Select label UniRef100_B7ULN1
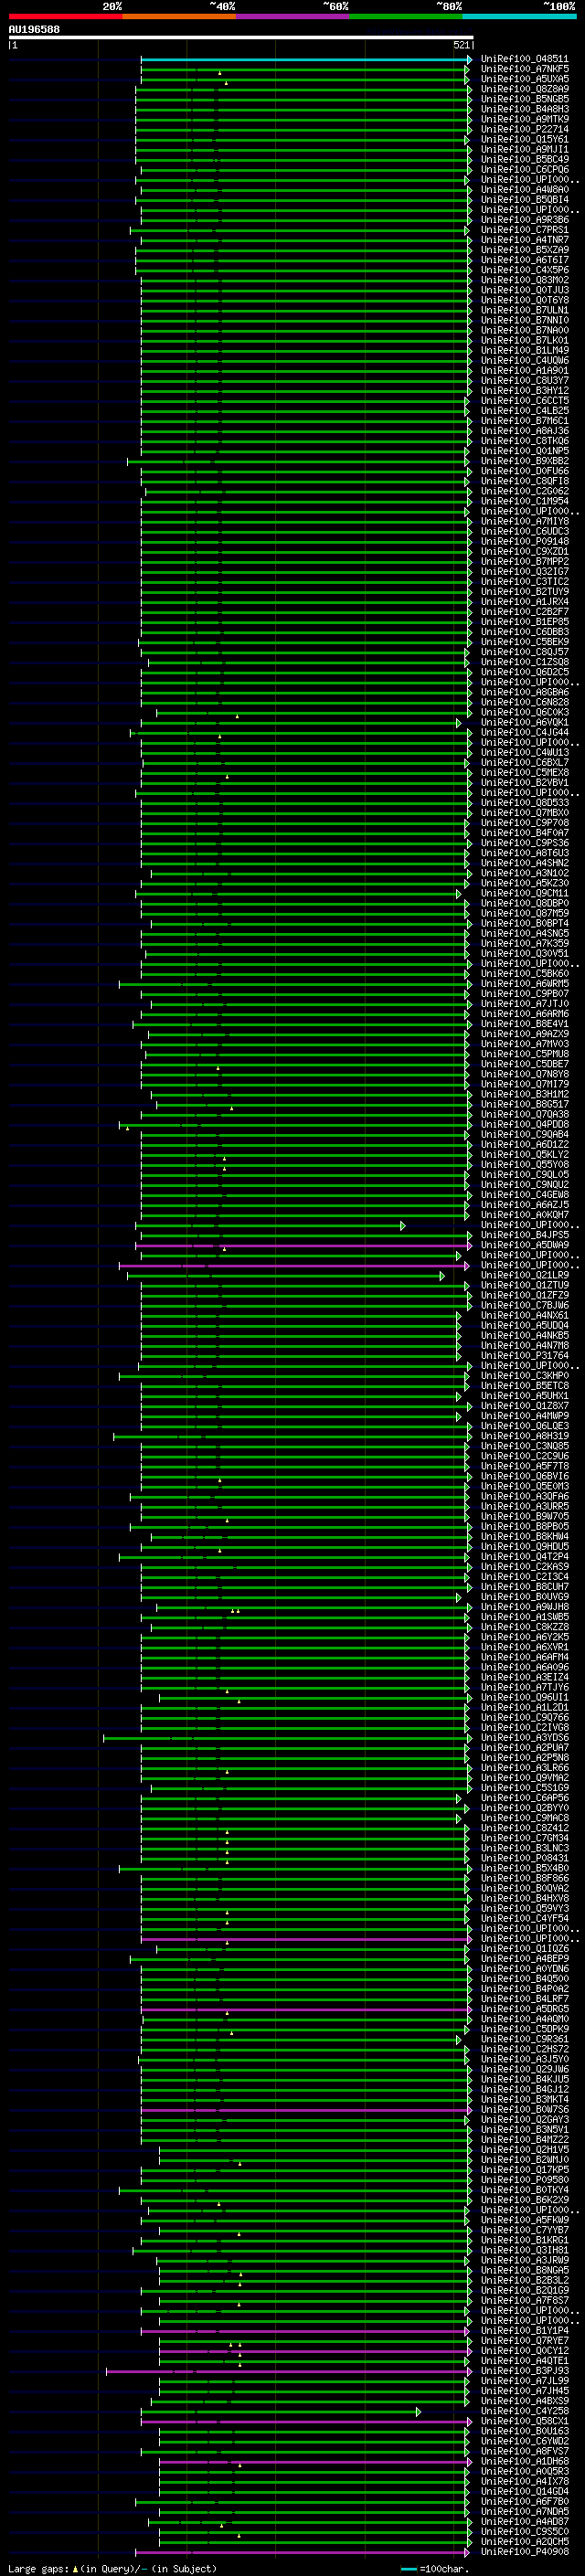This screenshot has height=2576, width=585. 525,310
